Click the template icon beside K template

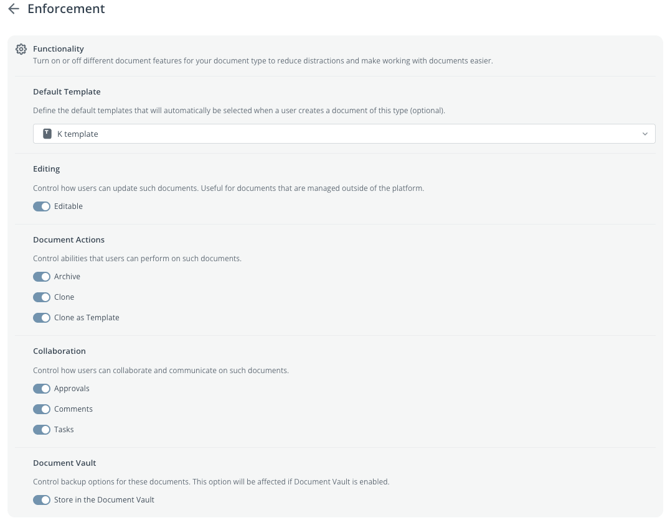(47, 134)
